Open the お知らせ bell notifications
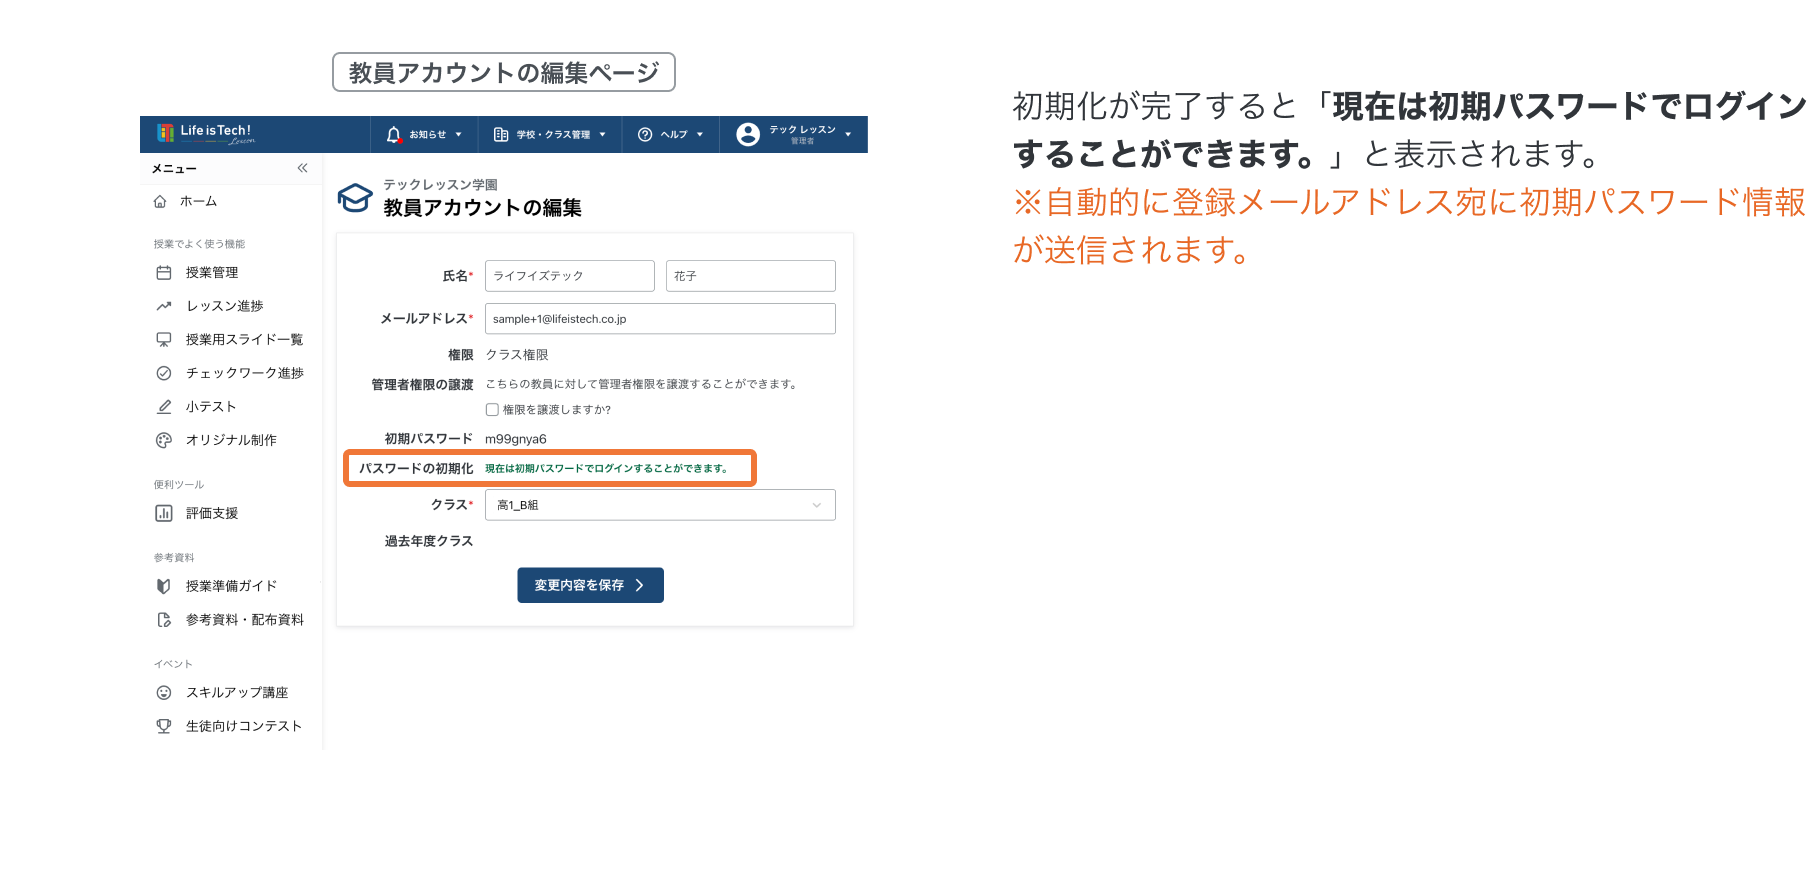Image resolution: width=1820 pixels, height=880 pixels. coord(394,135)
